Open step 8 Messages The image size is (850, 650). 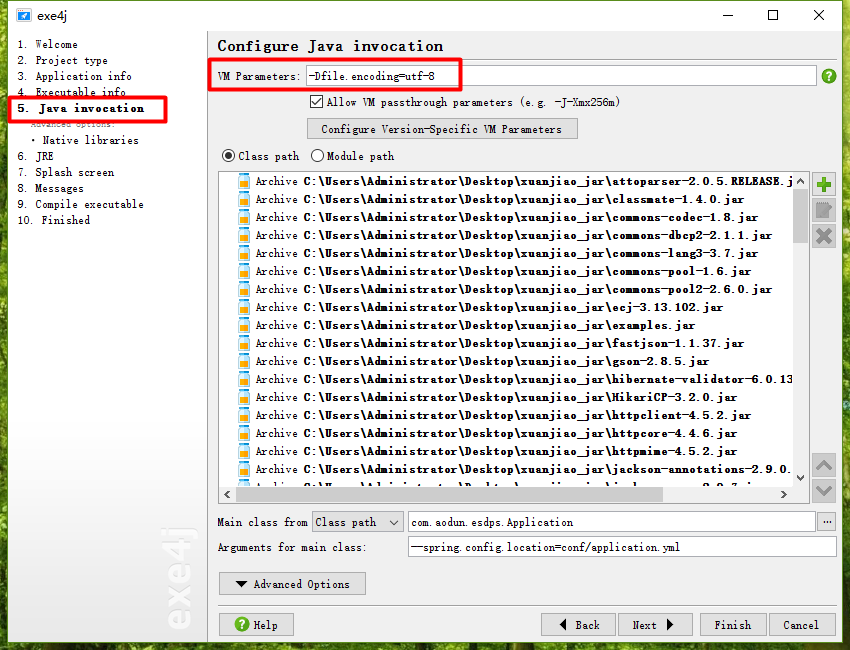[50, 188]
